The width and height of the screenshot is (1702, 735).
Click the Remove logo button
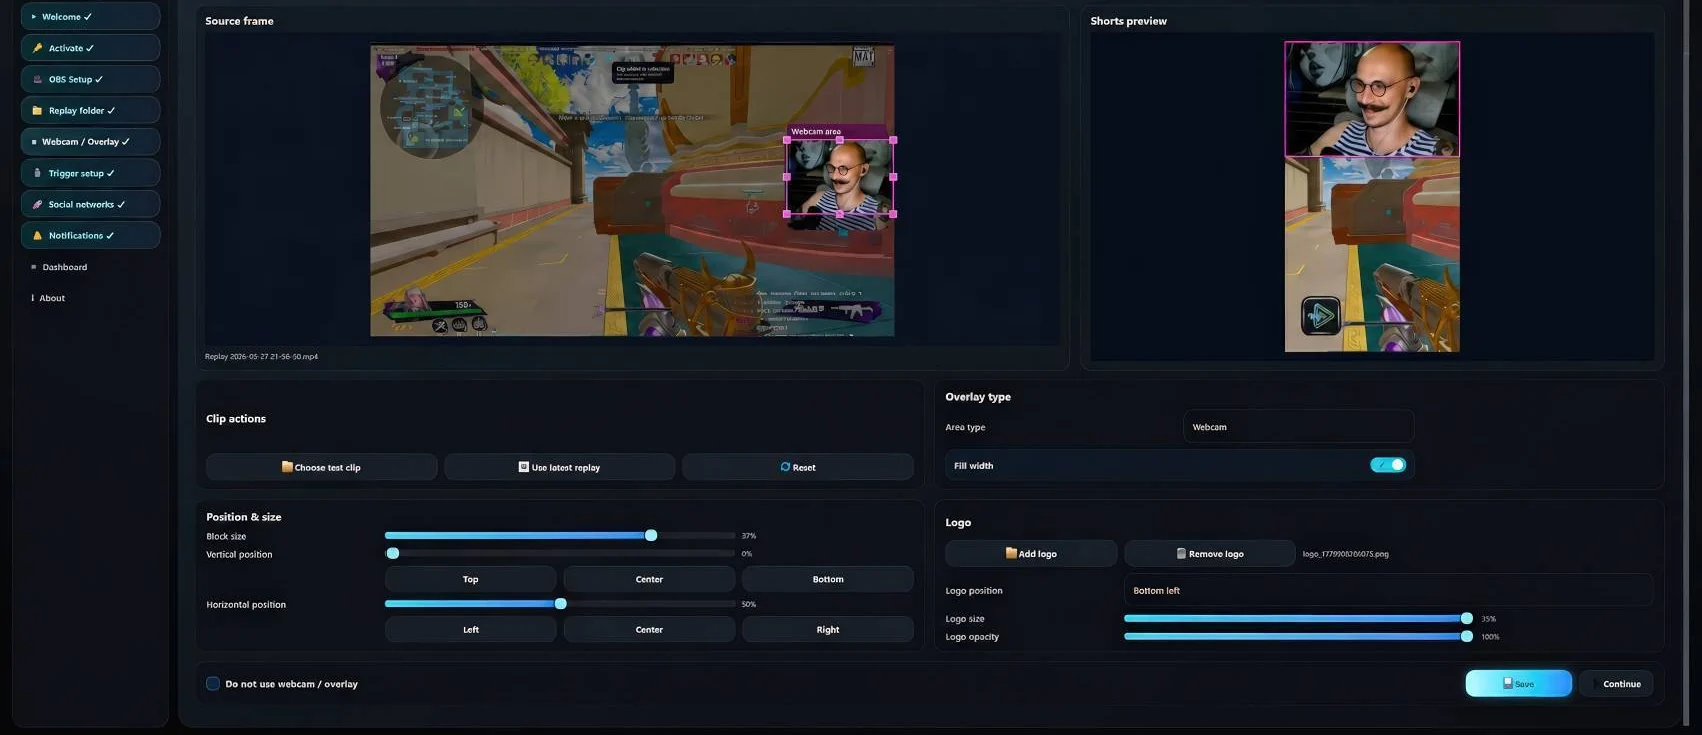(1210, 553)
